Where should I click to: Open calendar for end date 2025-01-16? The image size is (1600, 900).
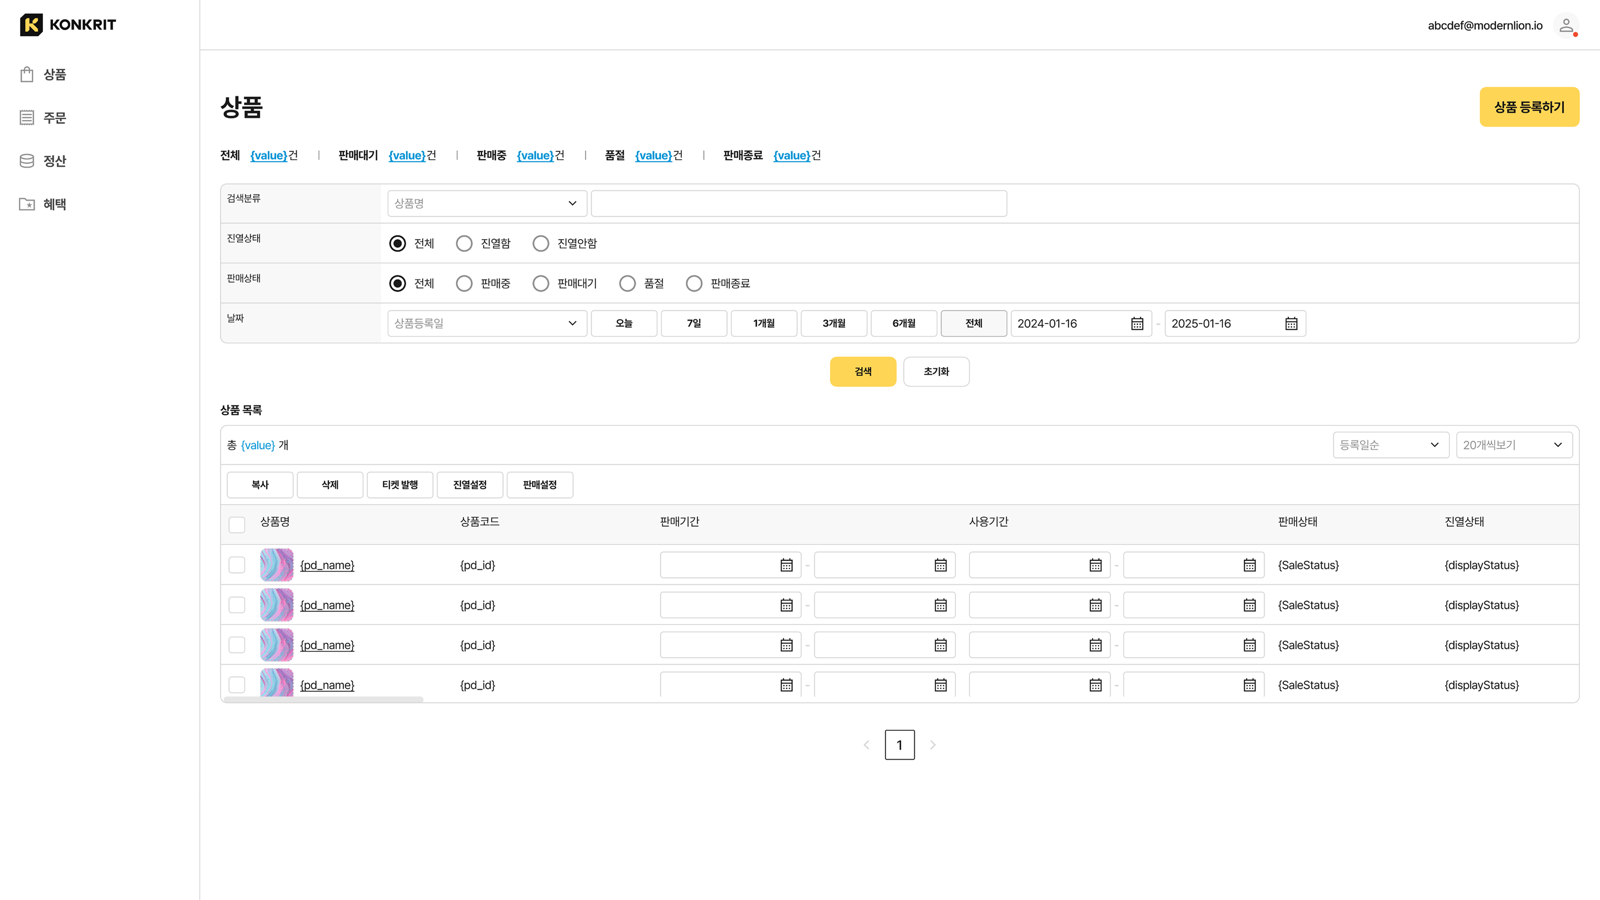tap(1291, 323)
